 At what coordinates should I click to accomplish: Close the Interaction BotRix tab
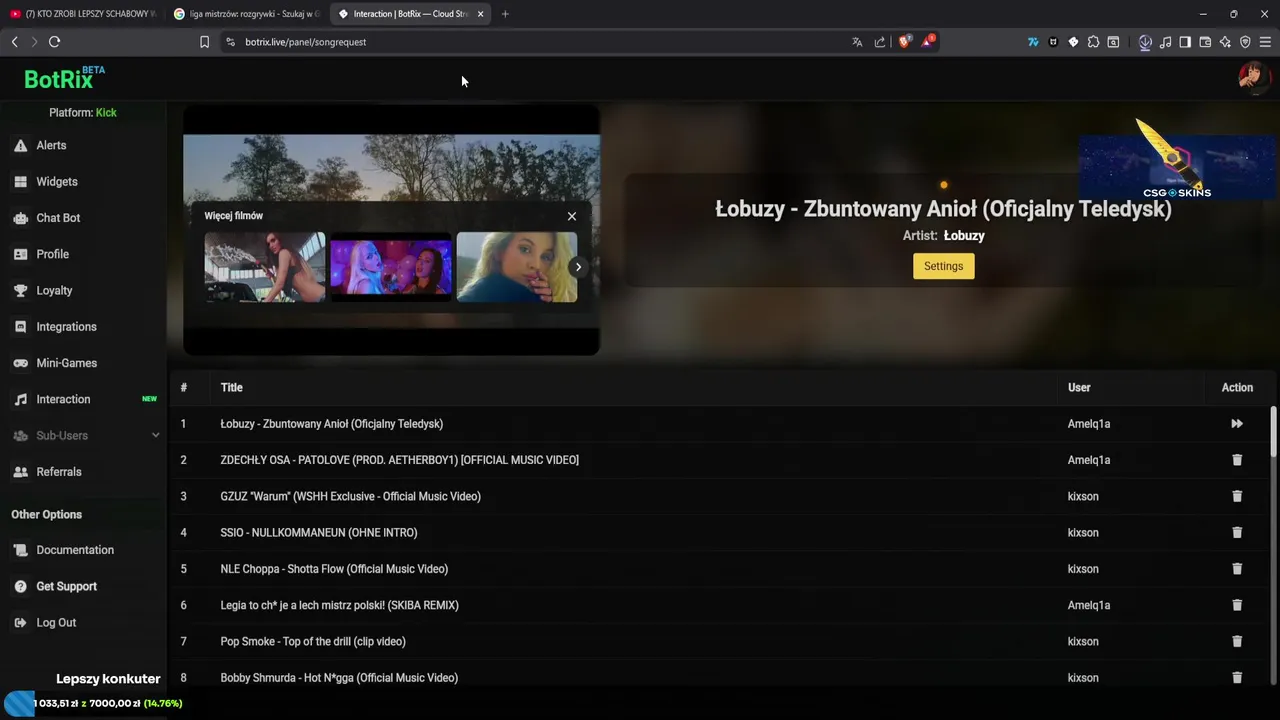point(481,14)
